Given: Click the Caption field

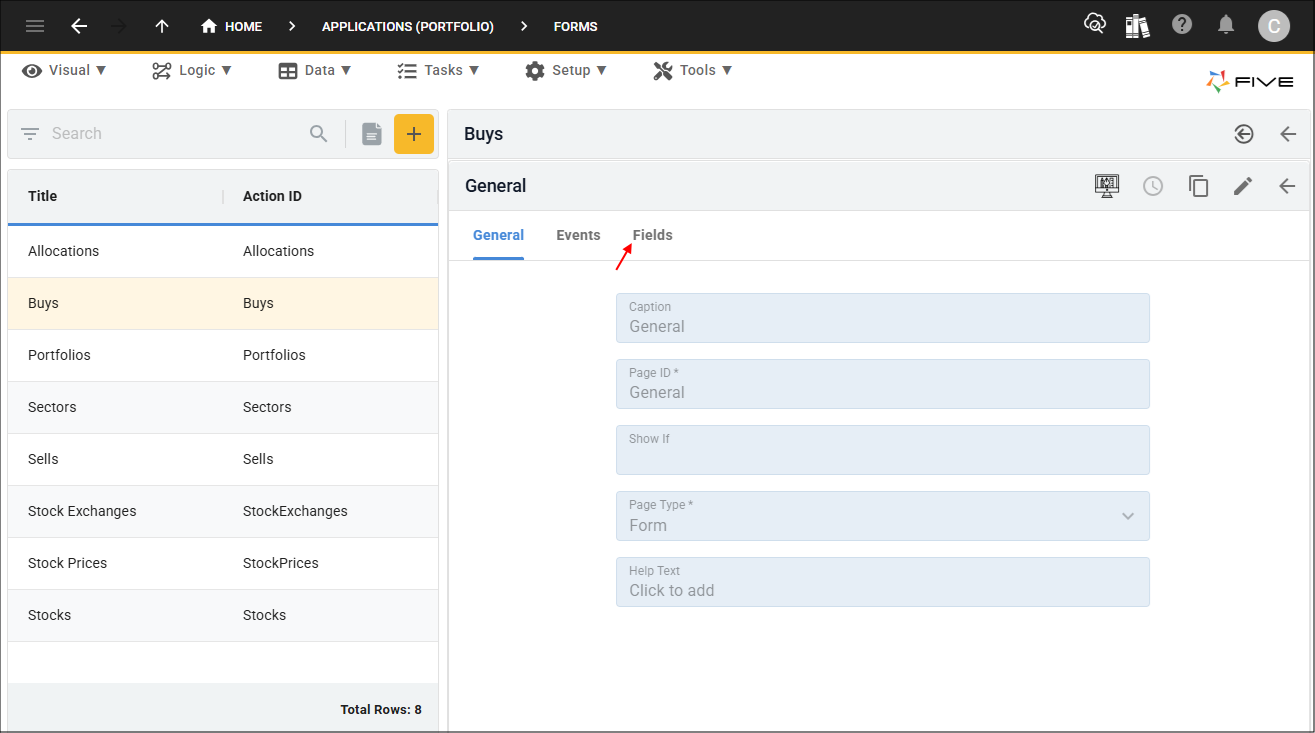Looking at the screenshot, I should 883,318.
